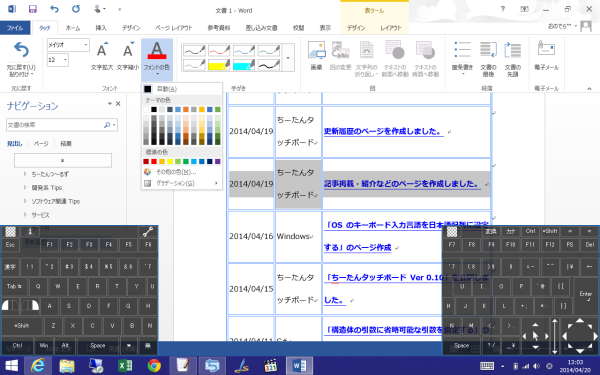Select the black ink pen
The height and width of the screenshot is (375, 600).
tap(194, 51)
